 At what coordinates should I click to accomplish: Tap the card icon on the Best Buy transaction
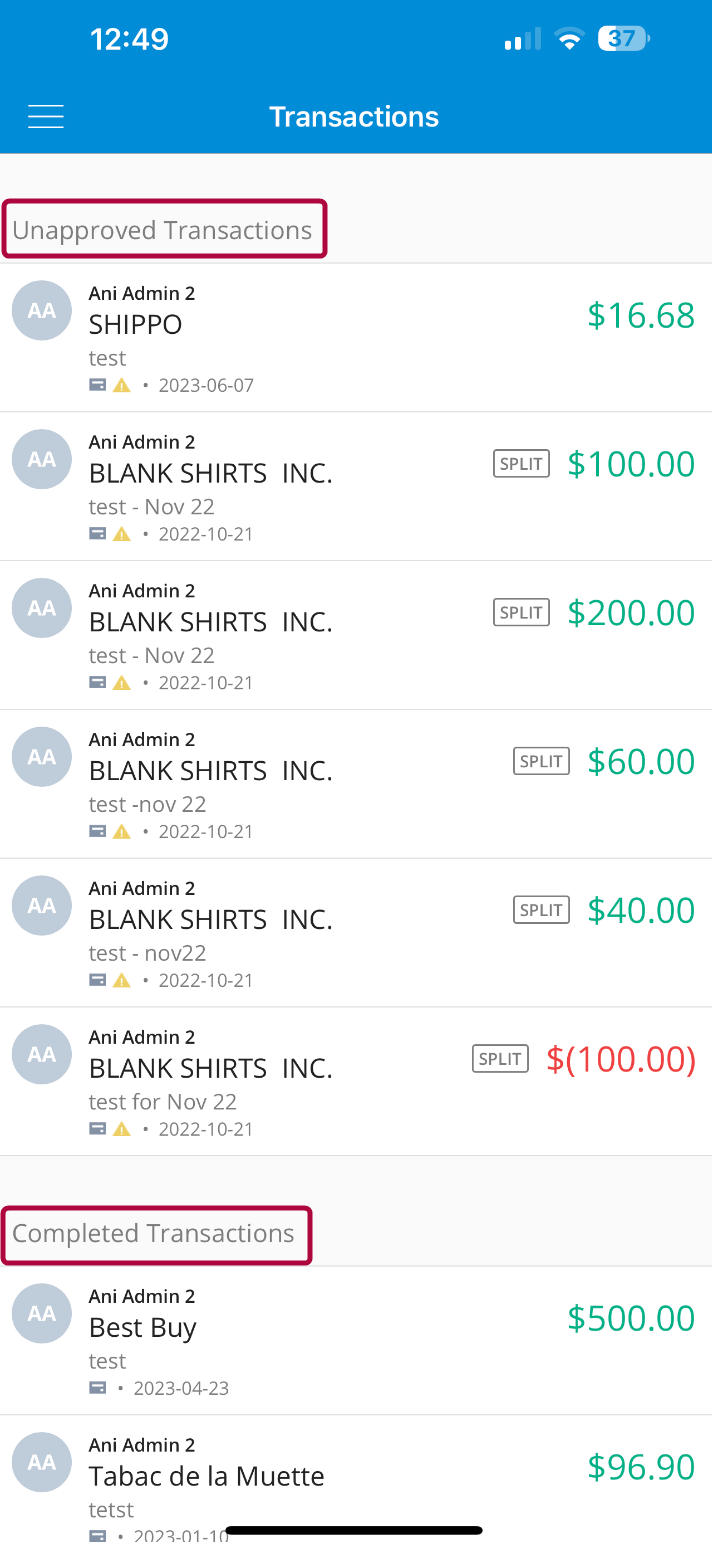tap(96, 1387)
